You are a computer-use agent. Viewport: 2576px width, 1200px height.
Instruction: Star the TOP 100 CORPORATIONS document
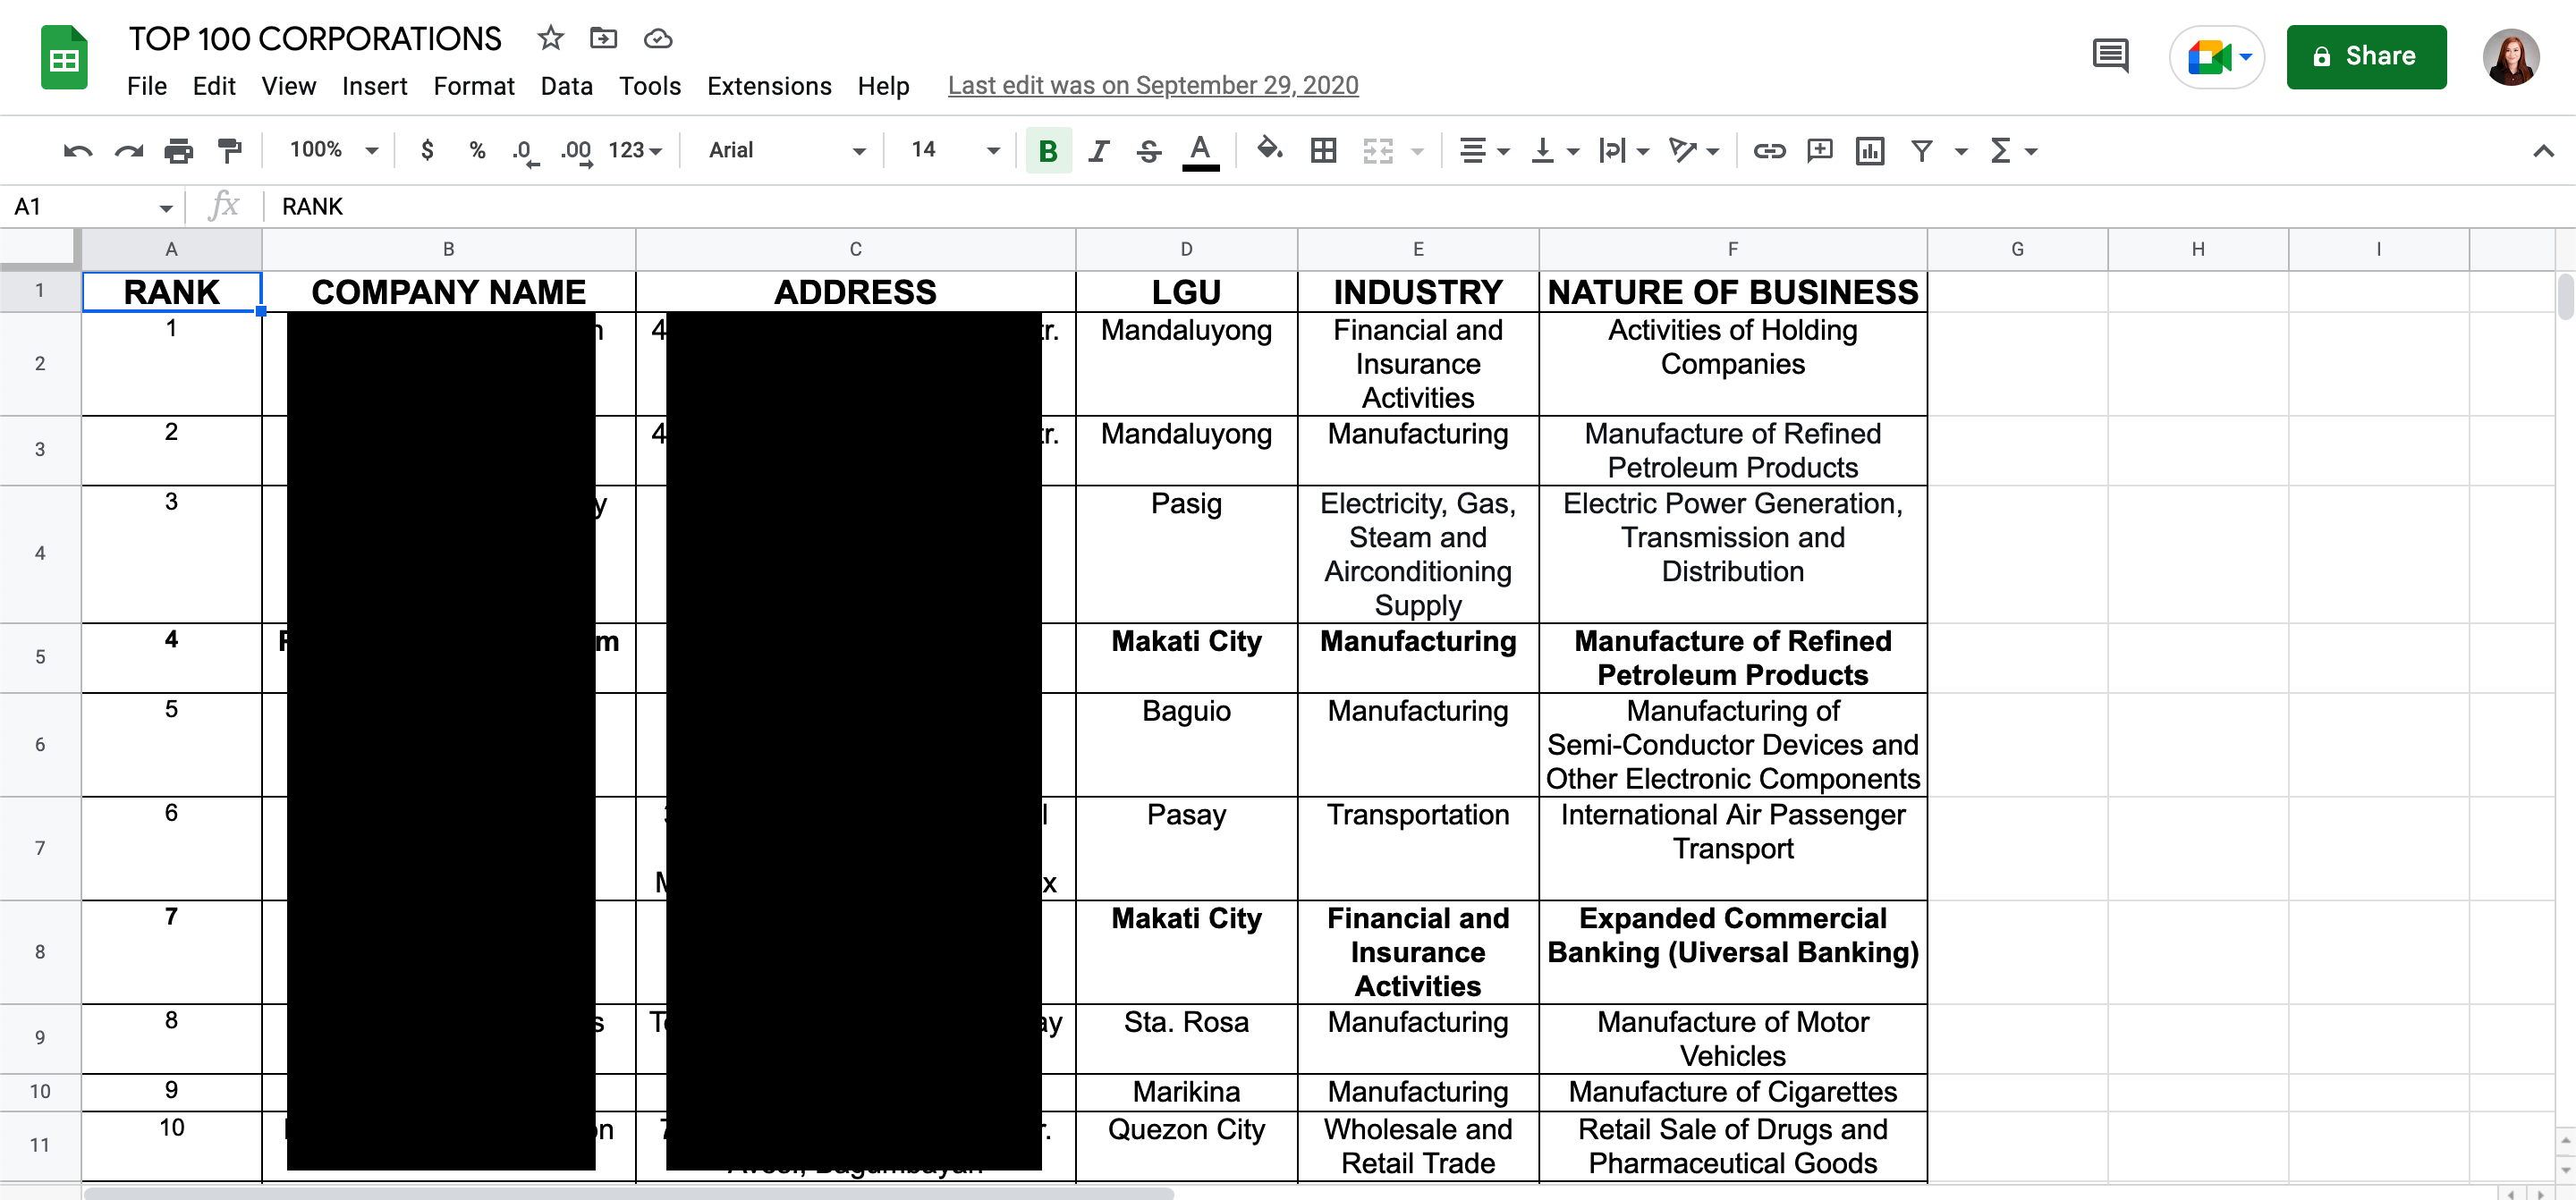point(550,39)
